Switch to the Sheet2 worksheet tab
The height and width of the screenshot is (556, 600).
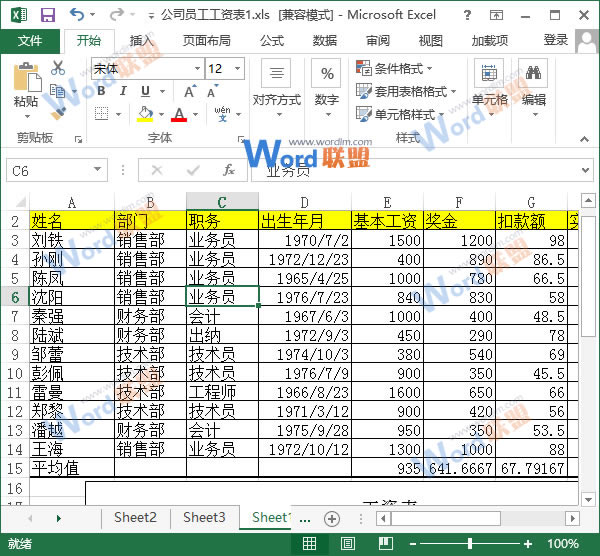(x=135, y=517)
